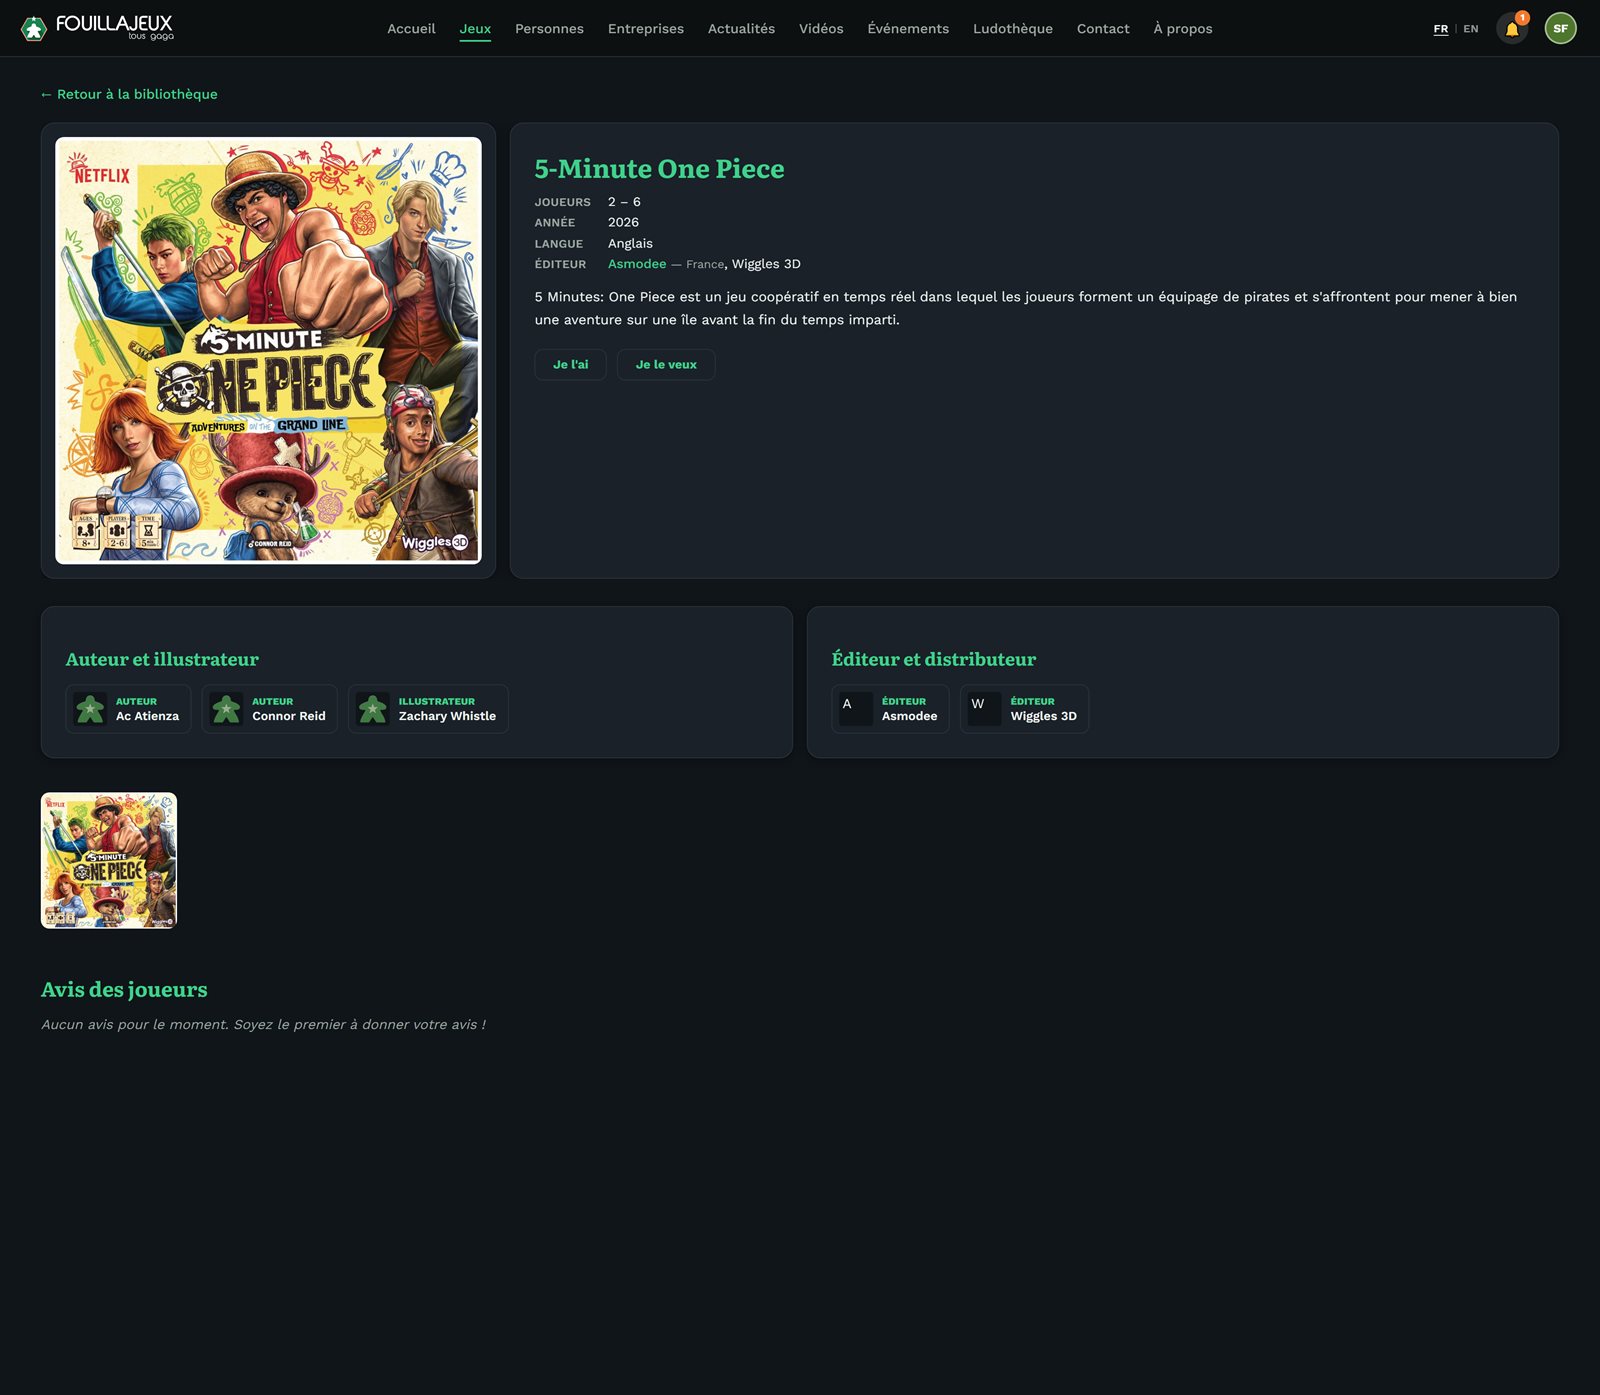Screen dimensions: 1600x1395
Task: Open the notifications bell
Action: click(1512, 29)
